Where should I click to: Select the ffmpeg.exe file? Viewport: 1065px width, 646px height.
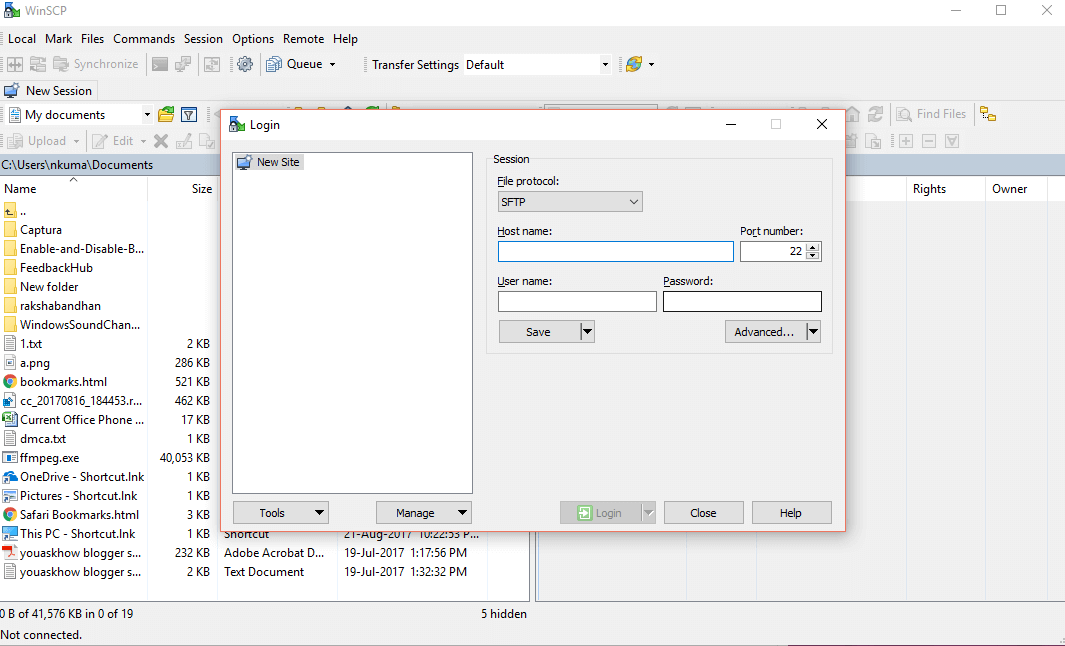pos(50,459)
